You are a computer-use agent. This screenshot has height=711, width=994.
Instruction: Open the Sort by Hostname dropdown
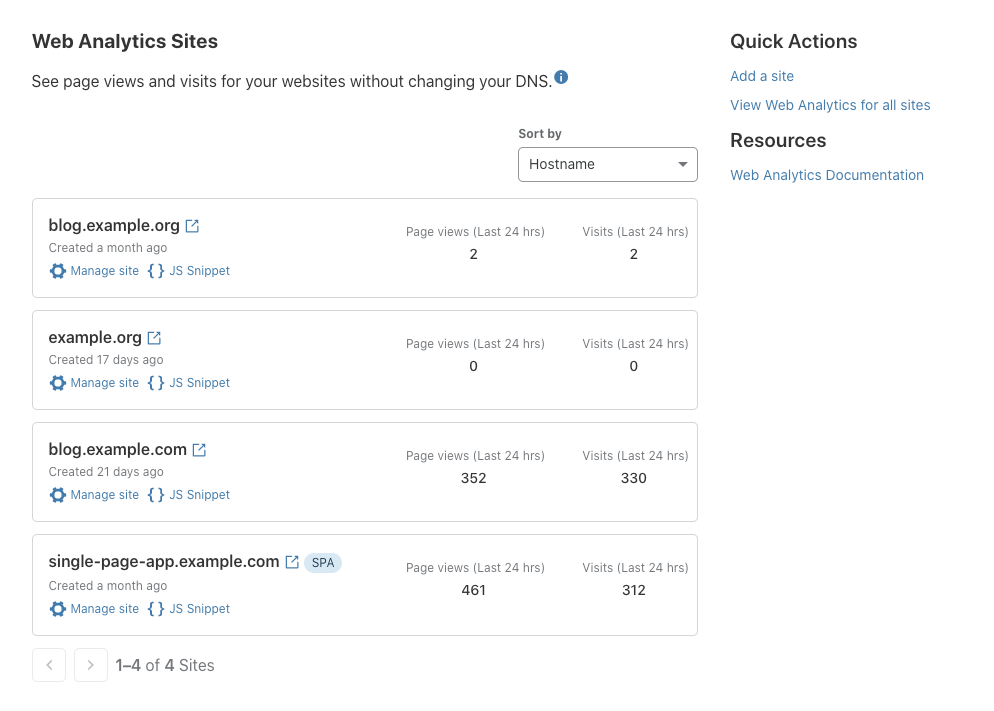(608, 164)
